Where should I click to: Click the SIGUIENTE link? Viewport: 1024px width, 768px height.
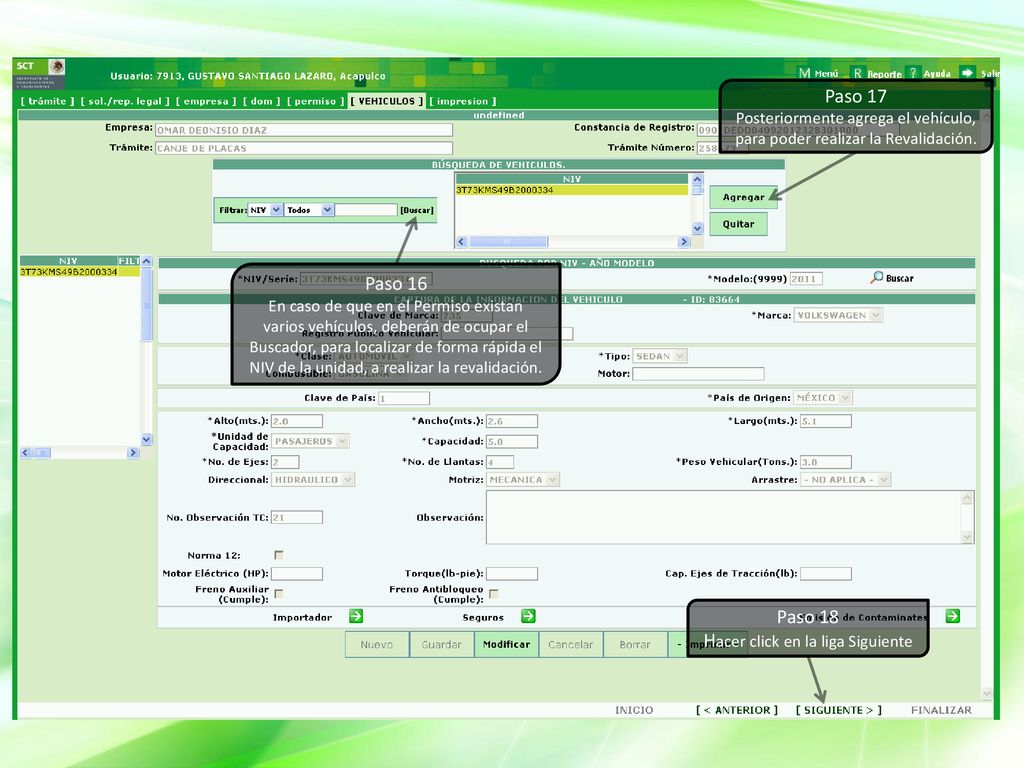pyautogui.click(x=839, y=710)
